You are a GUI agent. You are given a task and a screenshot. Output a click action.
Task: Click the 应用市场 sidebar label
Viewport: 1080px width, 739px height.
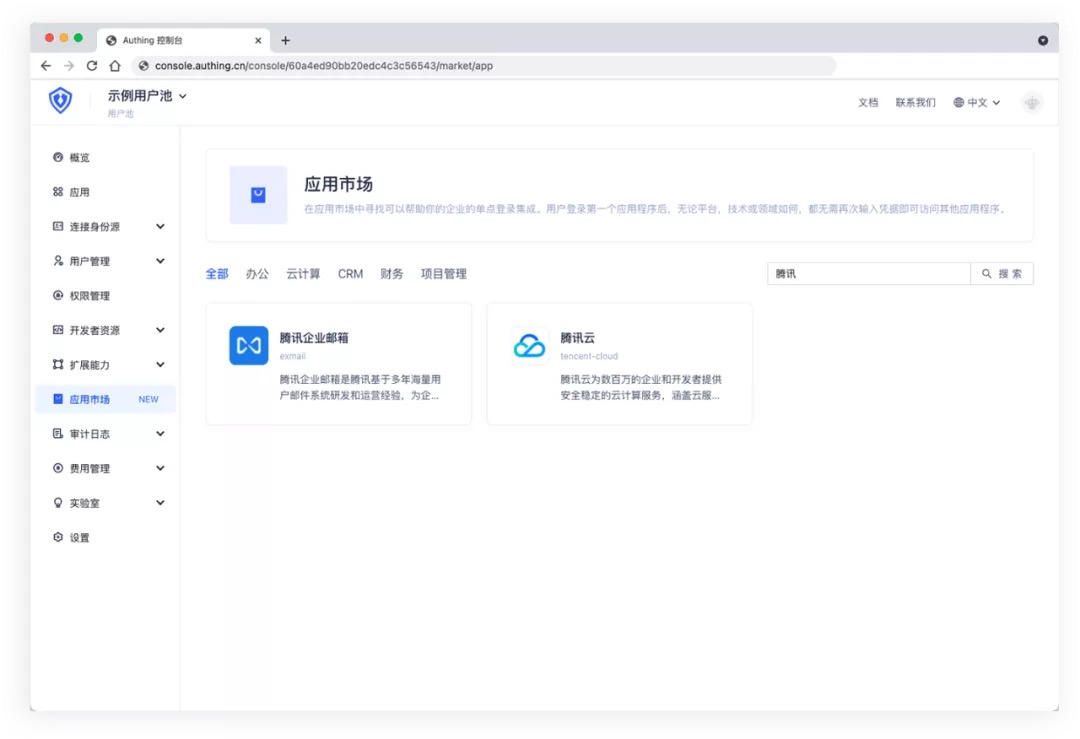pos(90,399)
